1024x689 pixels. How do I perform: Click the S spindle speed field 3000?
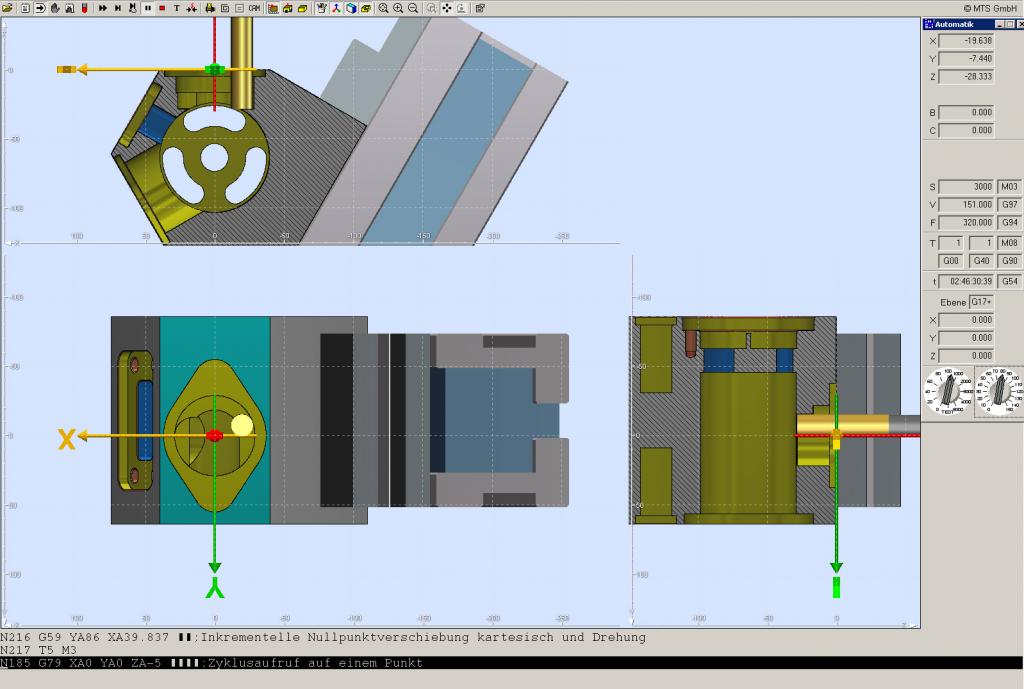pos(967,187)
